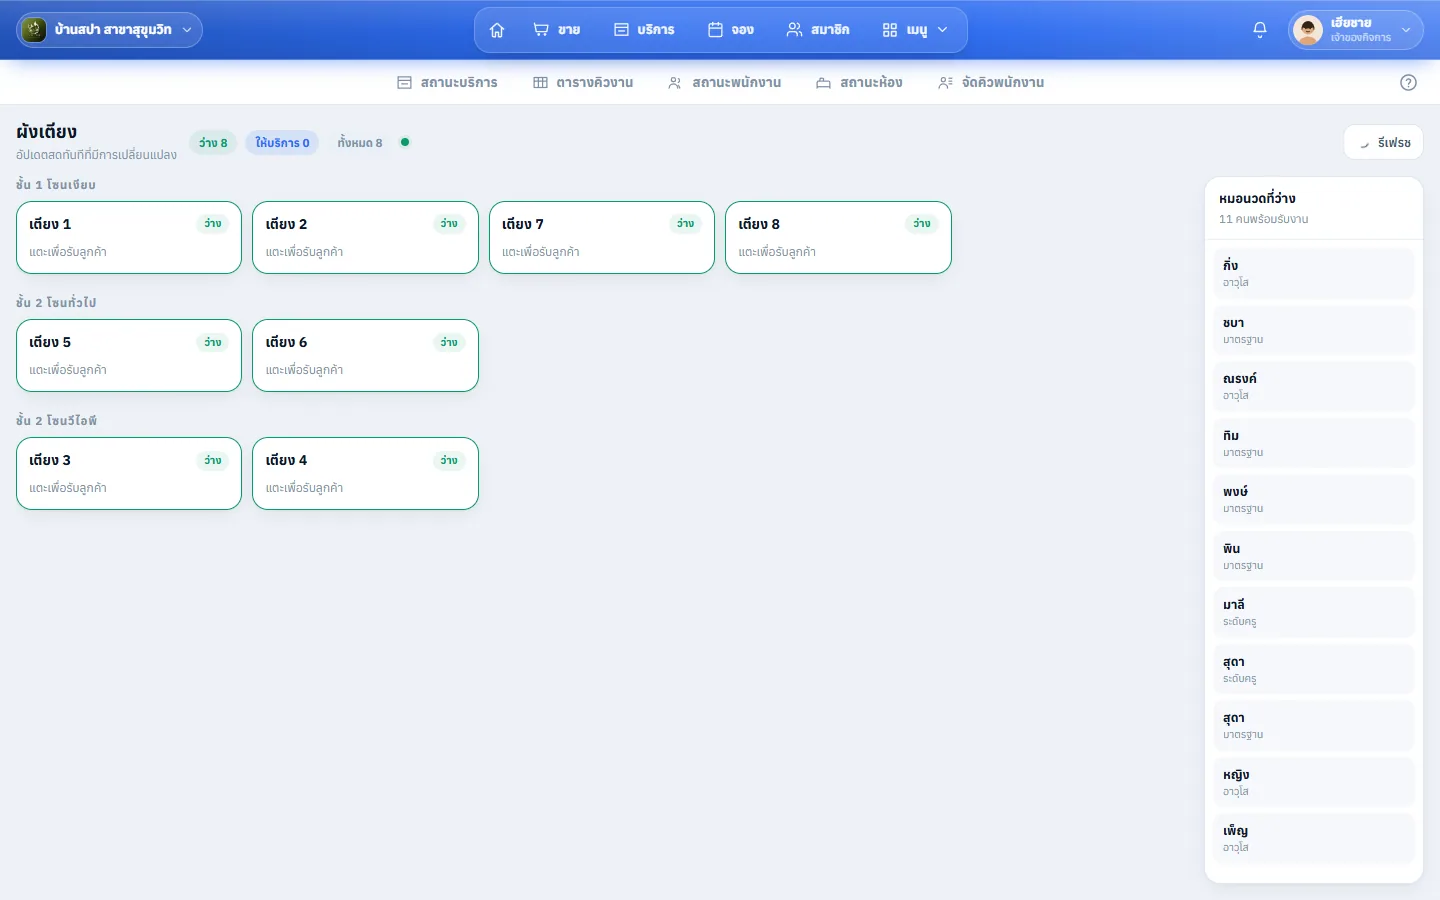Screen dimensions: 1440x900
Task: Click the ผังเตียง heading
Action: (46, 132)
